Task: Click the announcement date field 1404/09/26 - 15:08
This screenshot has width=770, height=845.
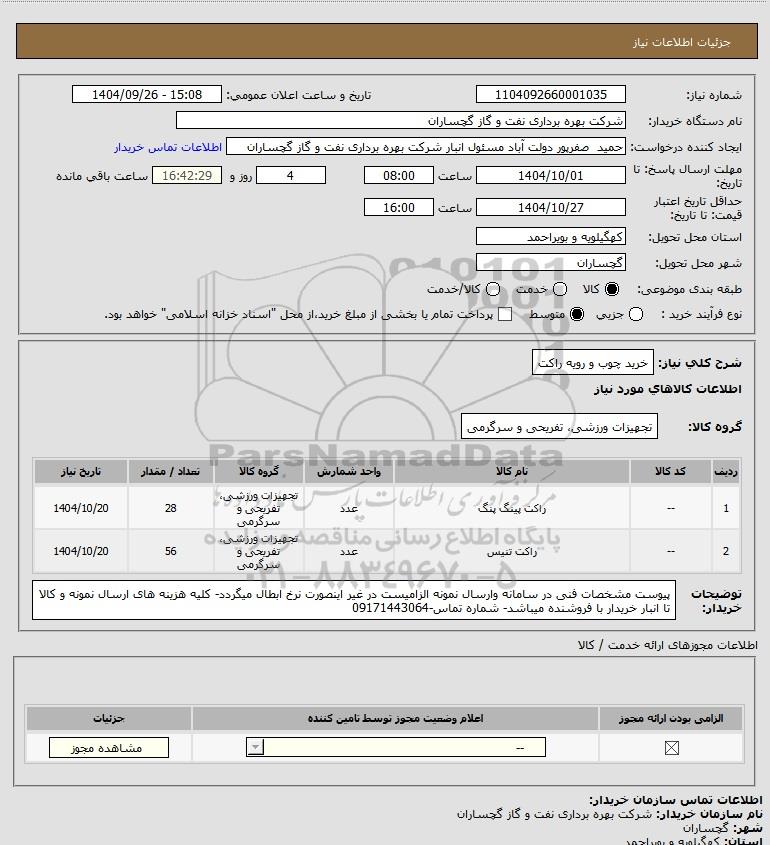Action: (147, 94)
